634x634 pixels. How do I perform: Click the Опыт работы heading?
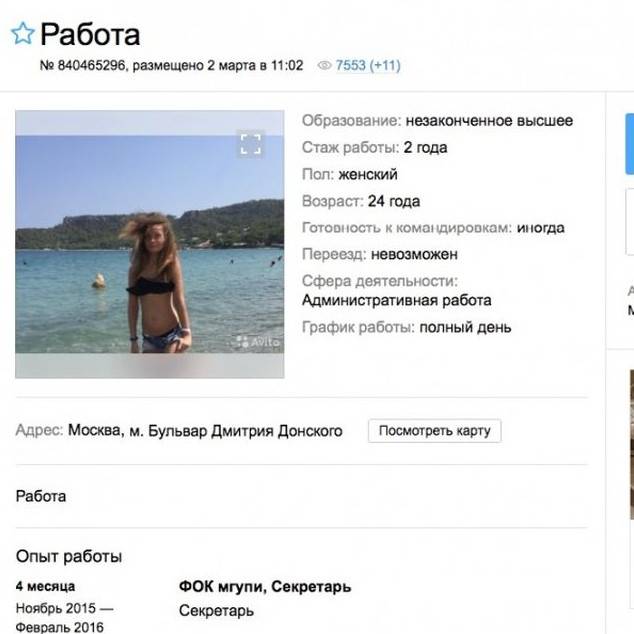coord(69,556)
